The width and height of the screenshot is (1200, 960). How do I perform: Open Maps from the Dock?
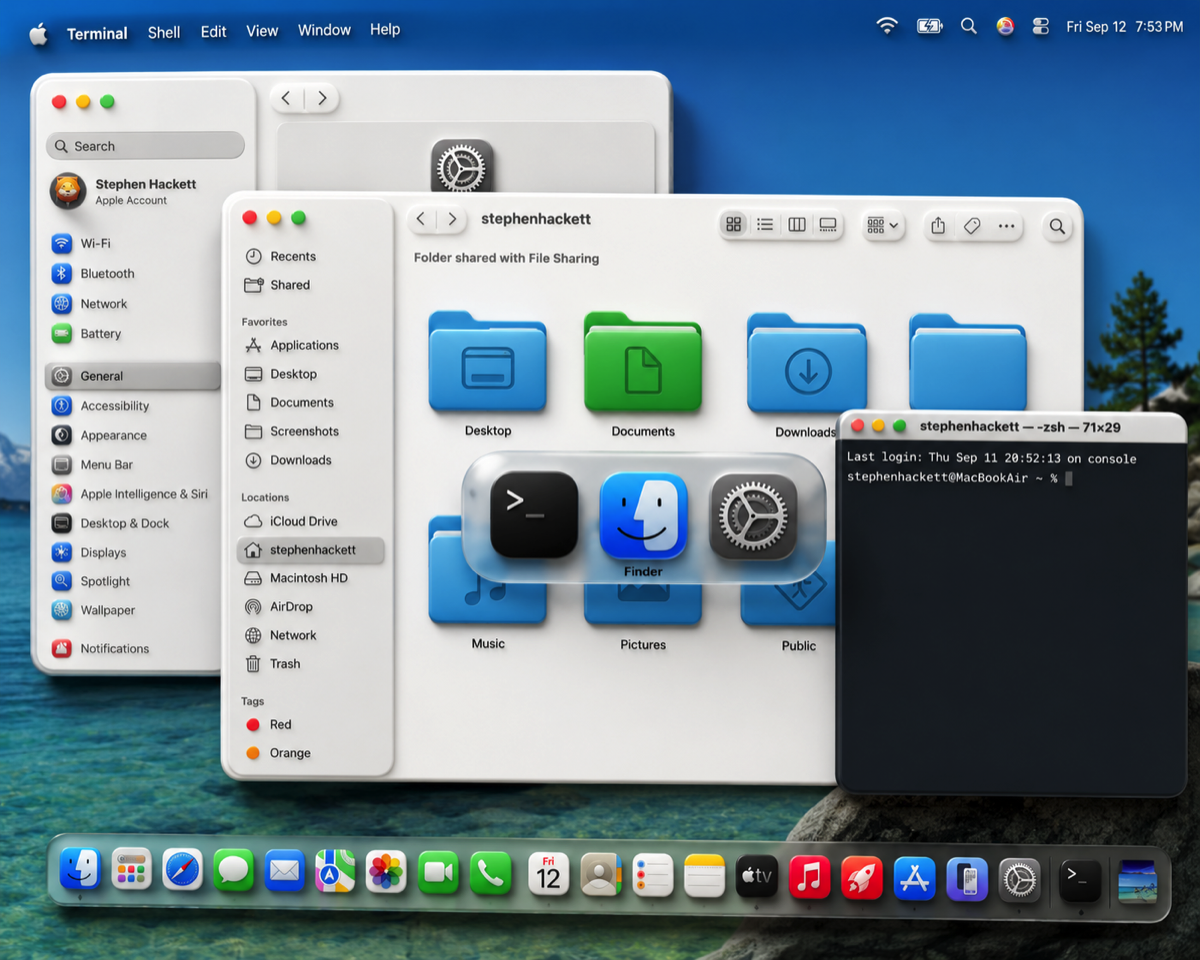(335, 871)
